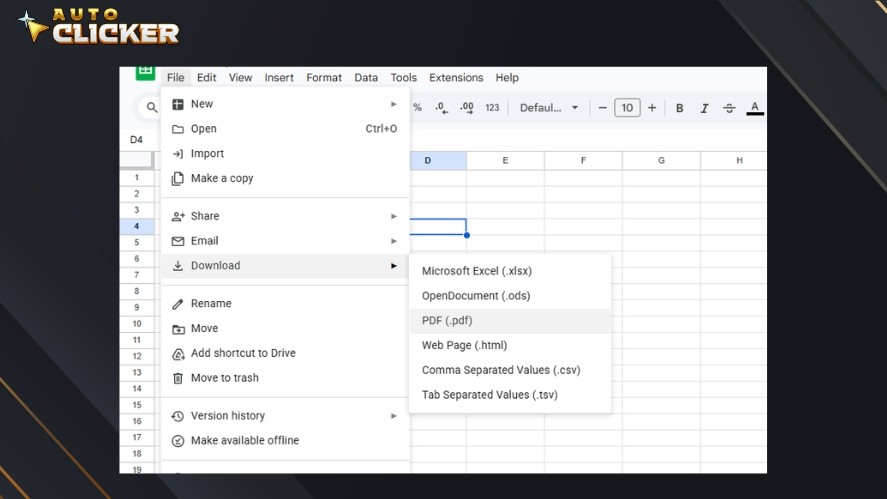Open the Edit menu
The image size is (887, 499).
(x=206, y=78)
